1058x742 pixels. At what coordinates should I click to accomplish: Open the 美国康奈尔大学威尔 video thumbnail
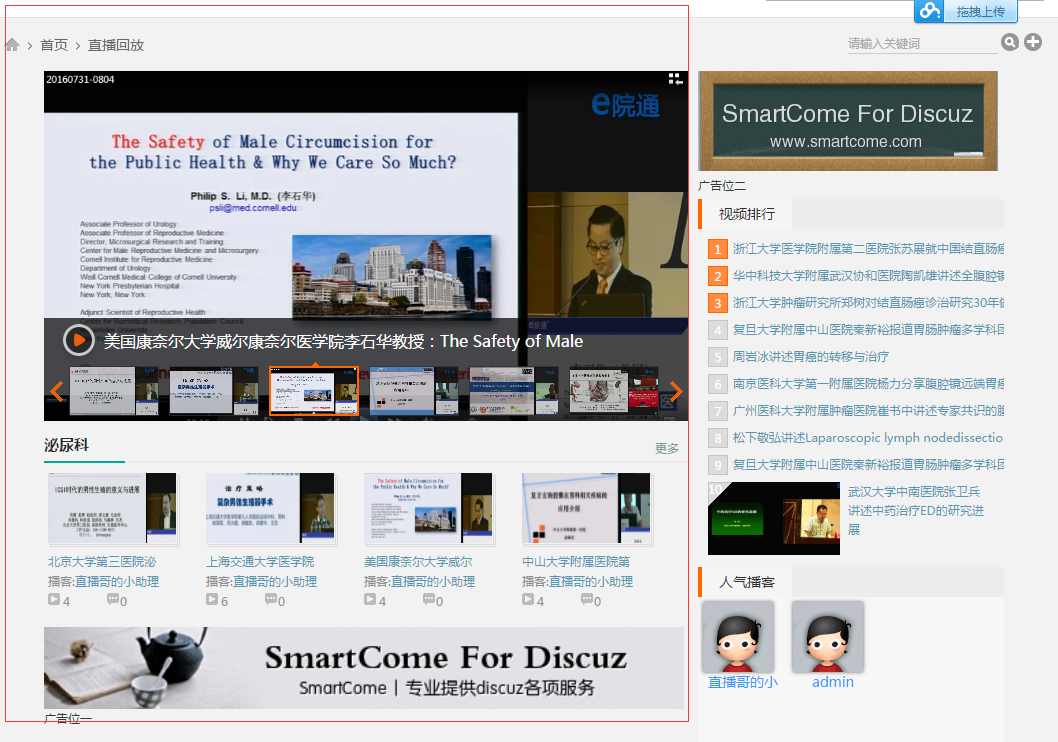click(x=428, y=508)
